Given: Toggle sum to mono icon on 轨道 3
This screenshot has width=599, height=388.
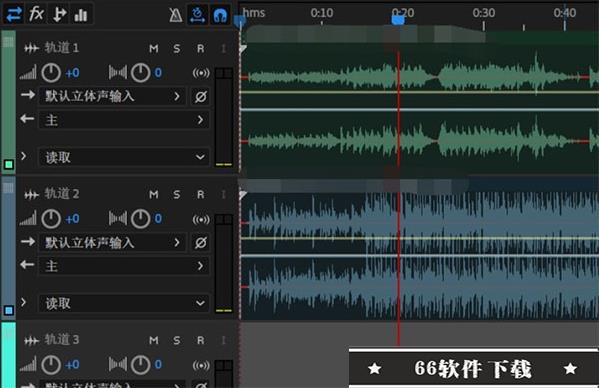Looking at the screenshot, I should [x=201, y=365].
